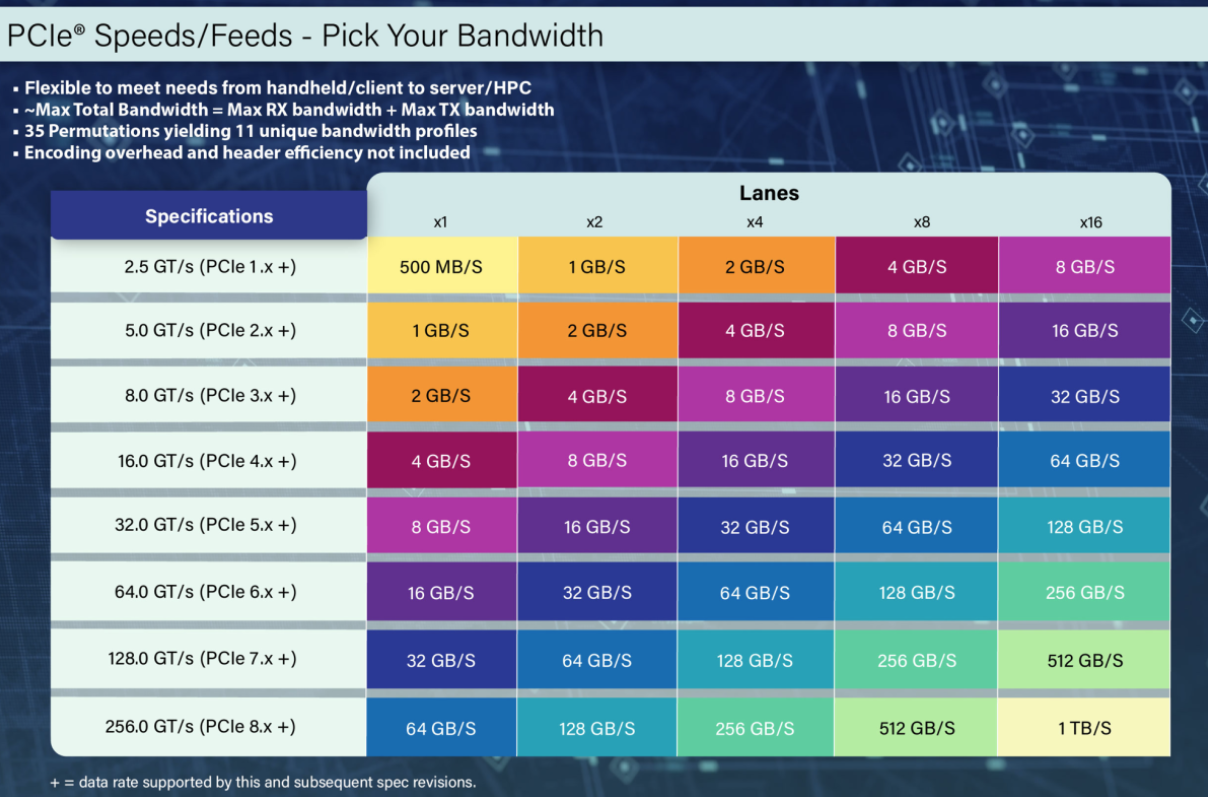Click 512 GB/S cell in PCIe 7.x row
This screenshot has width=1208, height=797.
click(1084, 660)
